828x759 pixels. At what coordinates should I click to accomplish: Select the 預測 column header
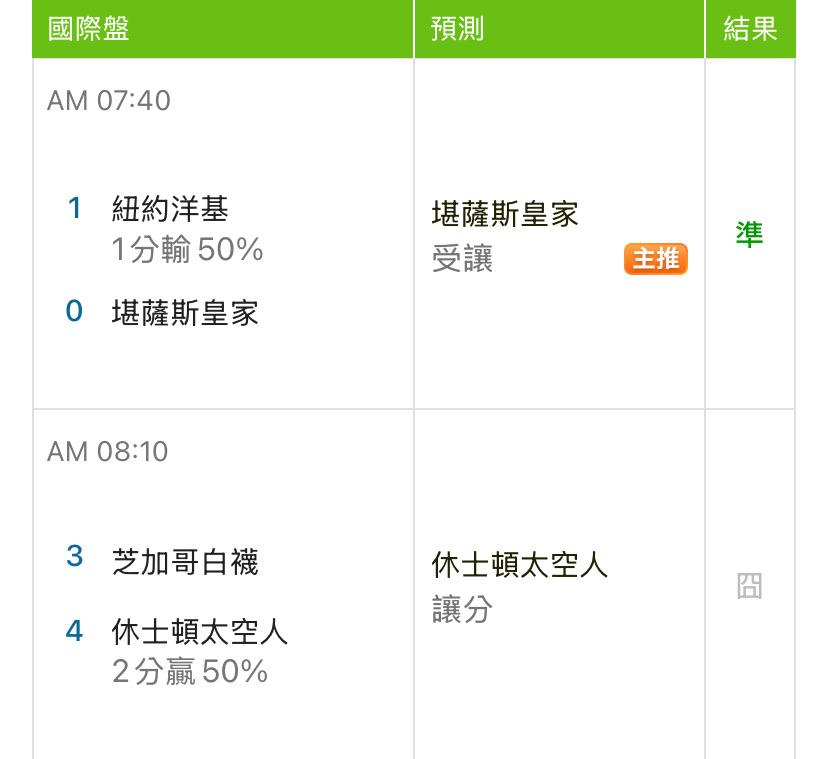(x=457, y=29)
